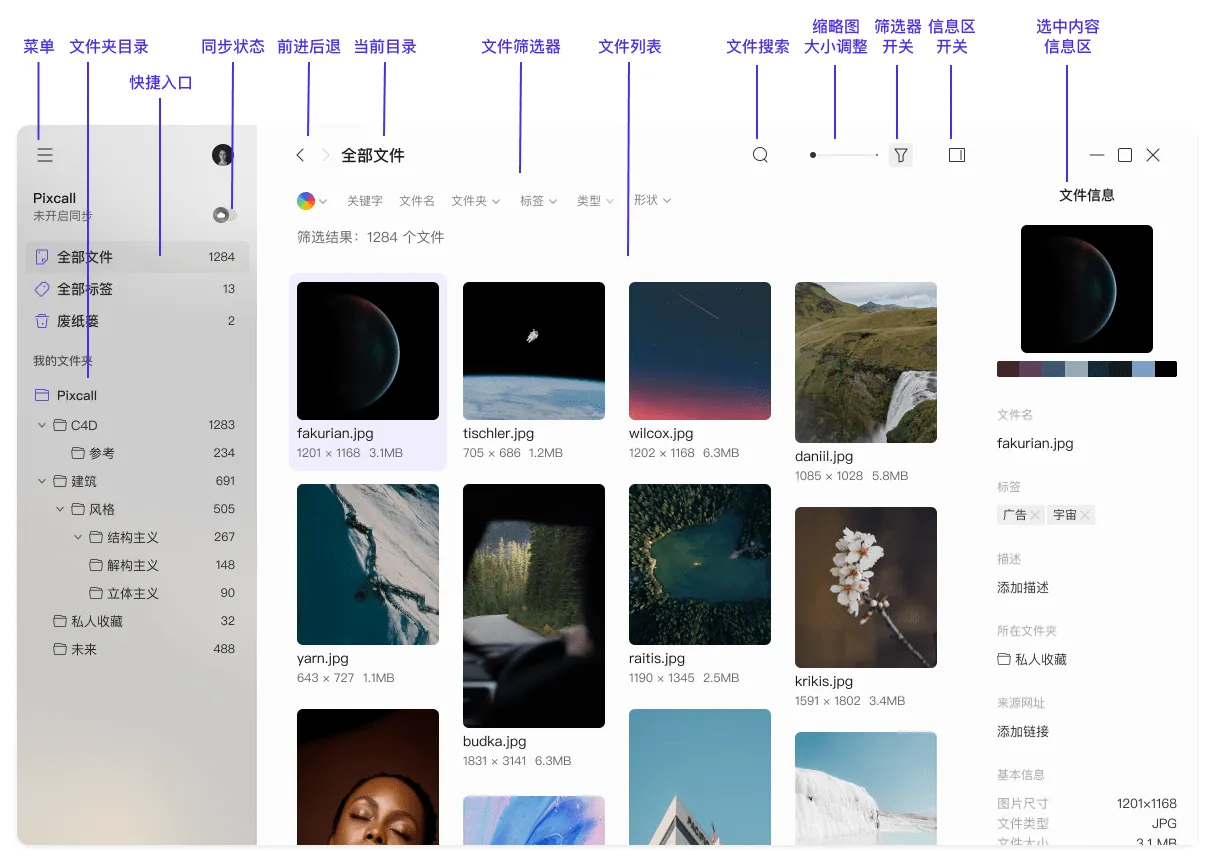The height and width of the screenshot is (866, 1215).
Task: Open 废纸篓 trash in the sidebar
Action: click(77, 321)
